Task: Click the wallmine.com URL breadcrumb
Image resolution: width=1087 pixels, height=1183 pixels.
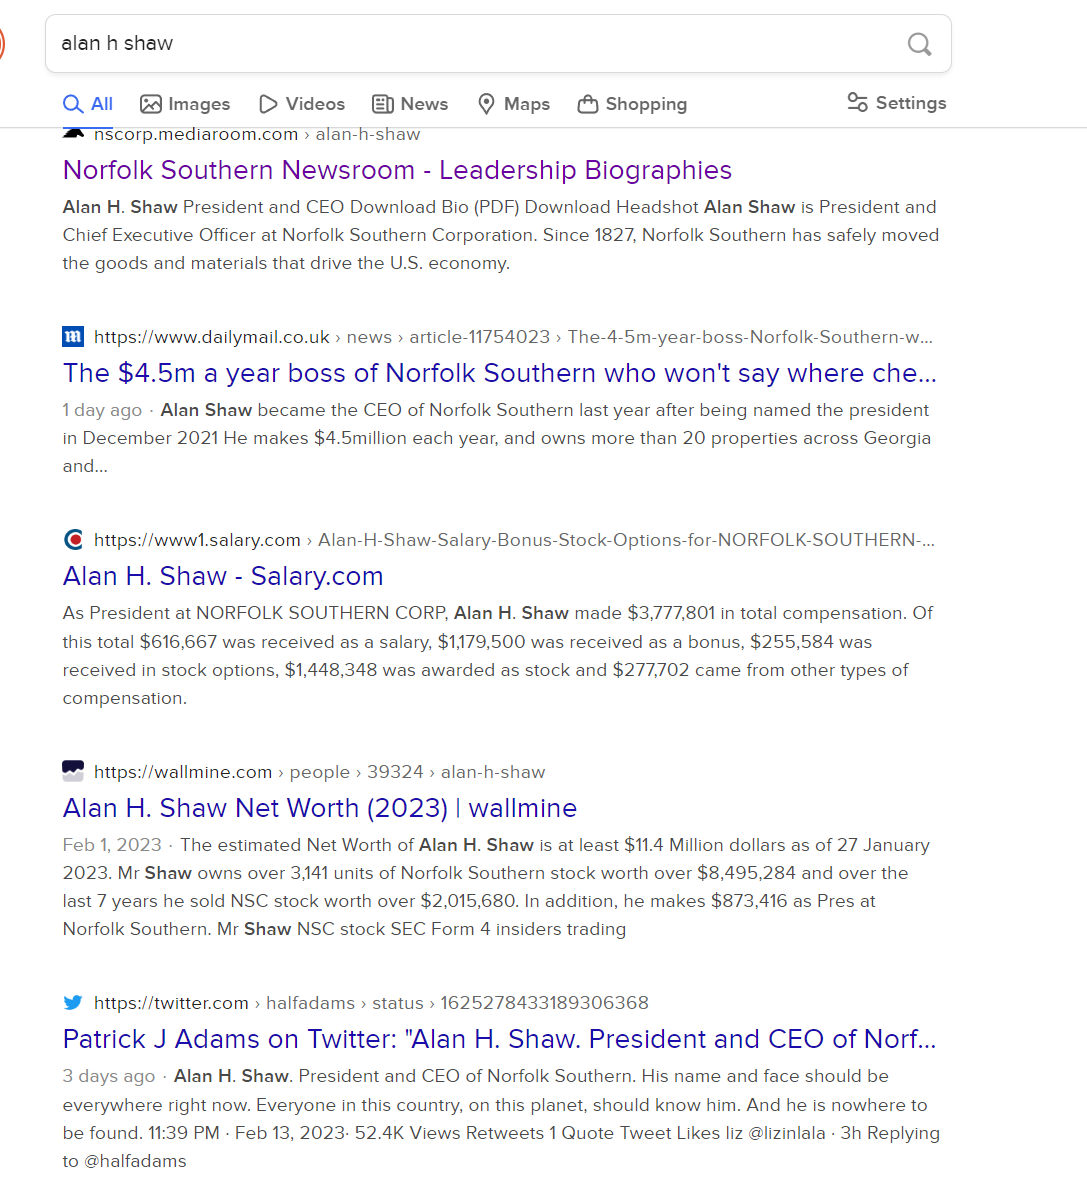Action: pos(319,773)
